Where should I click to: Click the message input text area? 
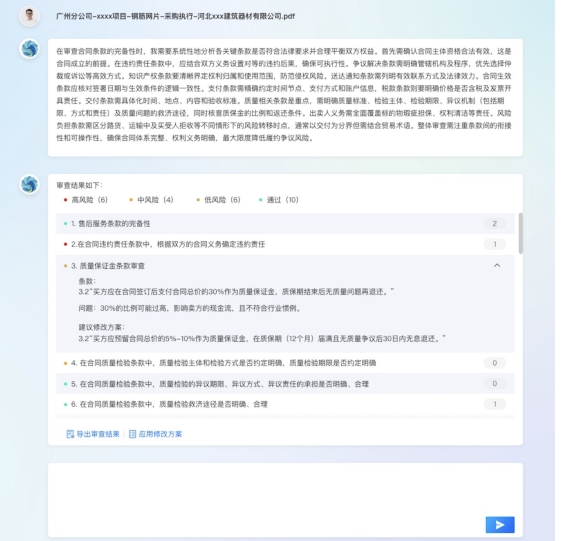pyautogui.click(x=285, y=500)
